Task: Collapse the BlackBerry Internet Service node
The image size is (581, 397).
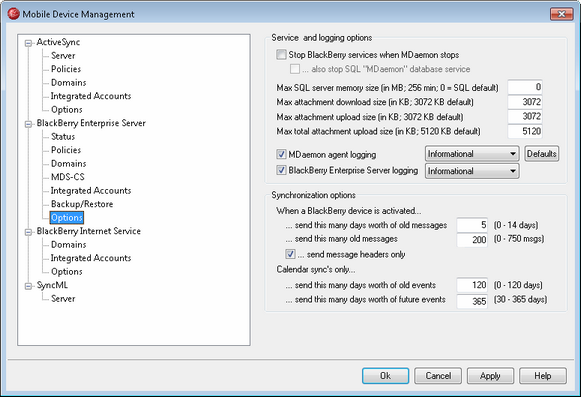Action: [x=28, y=232]
